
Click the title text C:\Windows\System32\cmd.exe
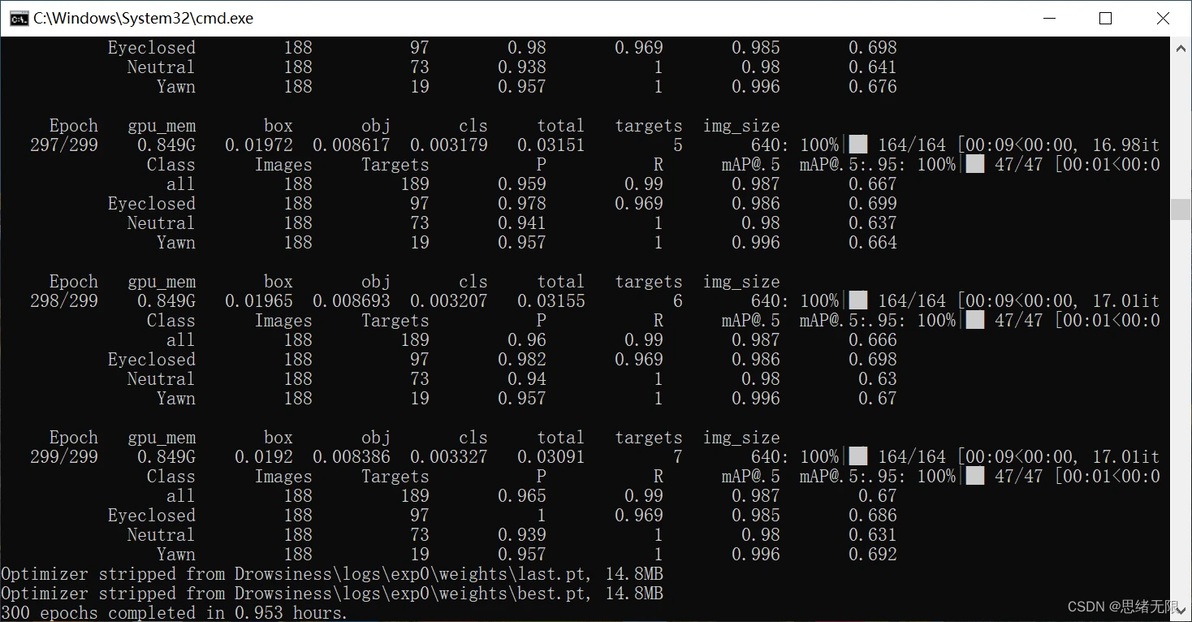click(143, 18)
